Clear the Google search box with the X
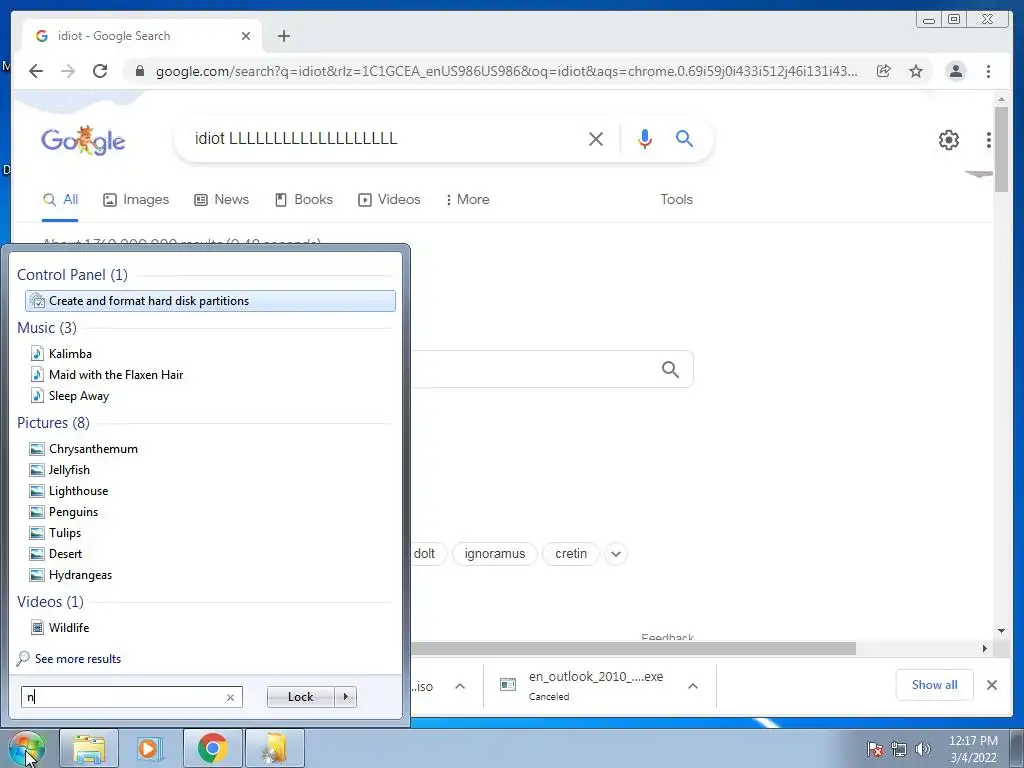Screen dimensions: 1024x768 click(596, 139)
